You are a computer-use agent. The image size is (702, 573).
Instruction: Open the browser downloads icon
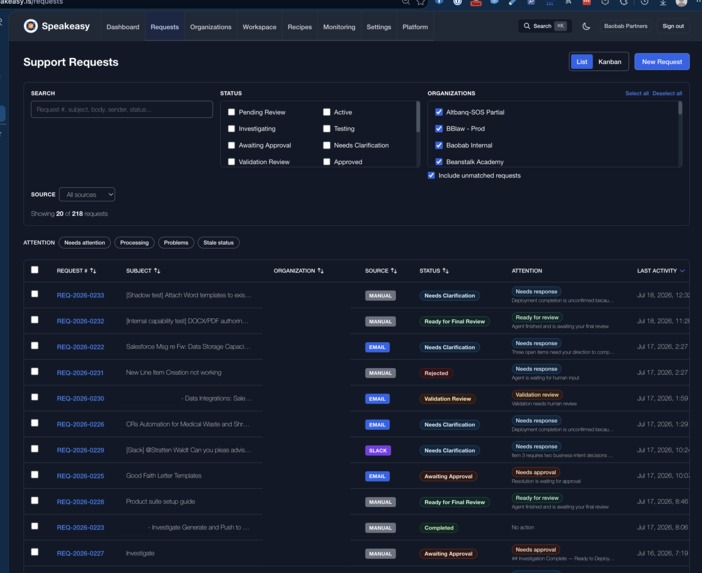(663, 2)
